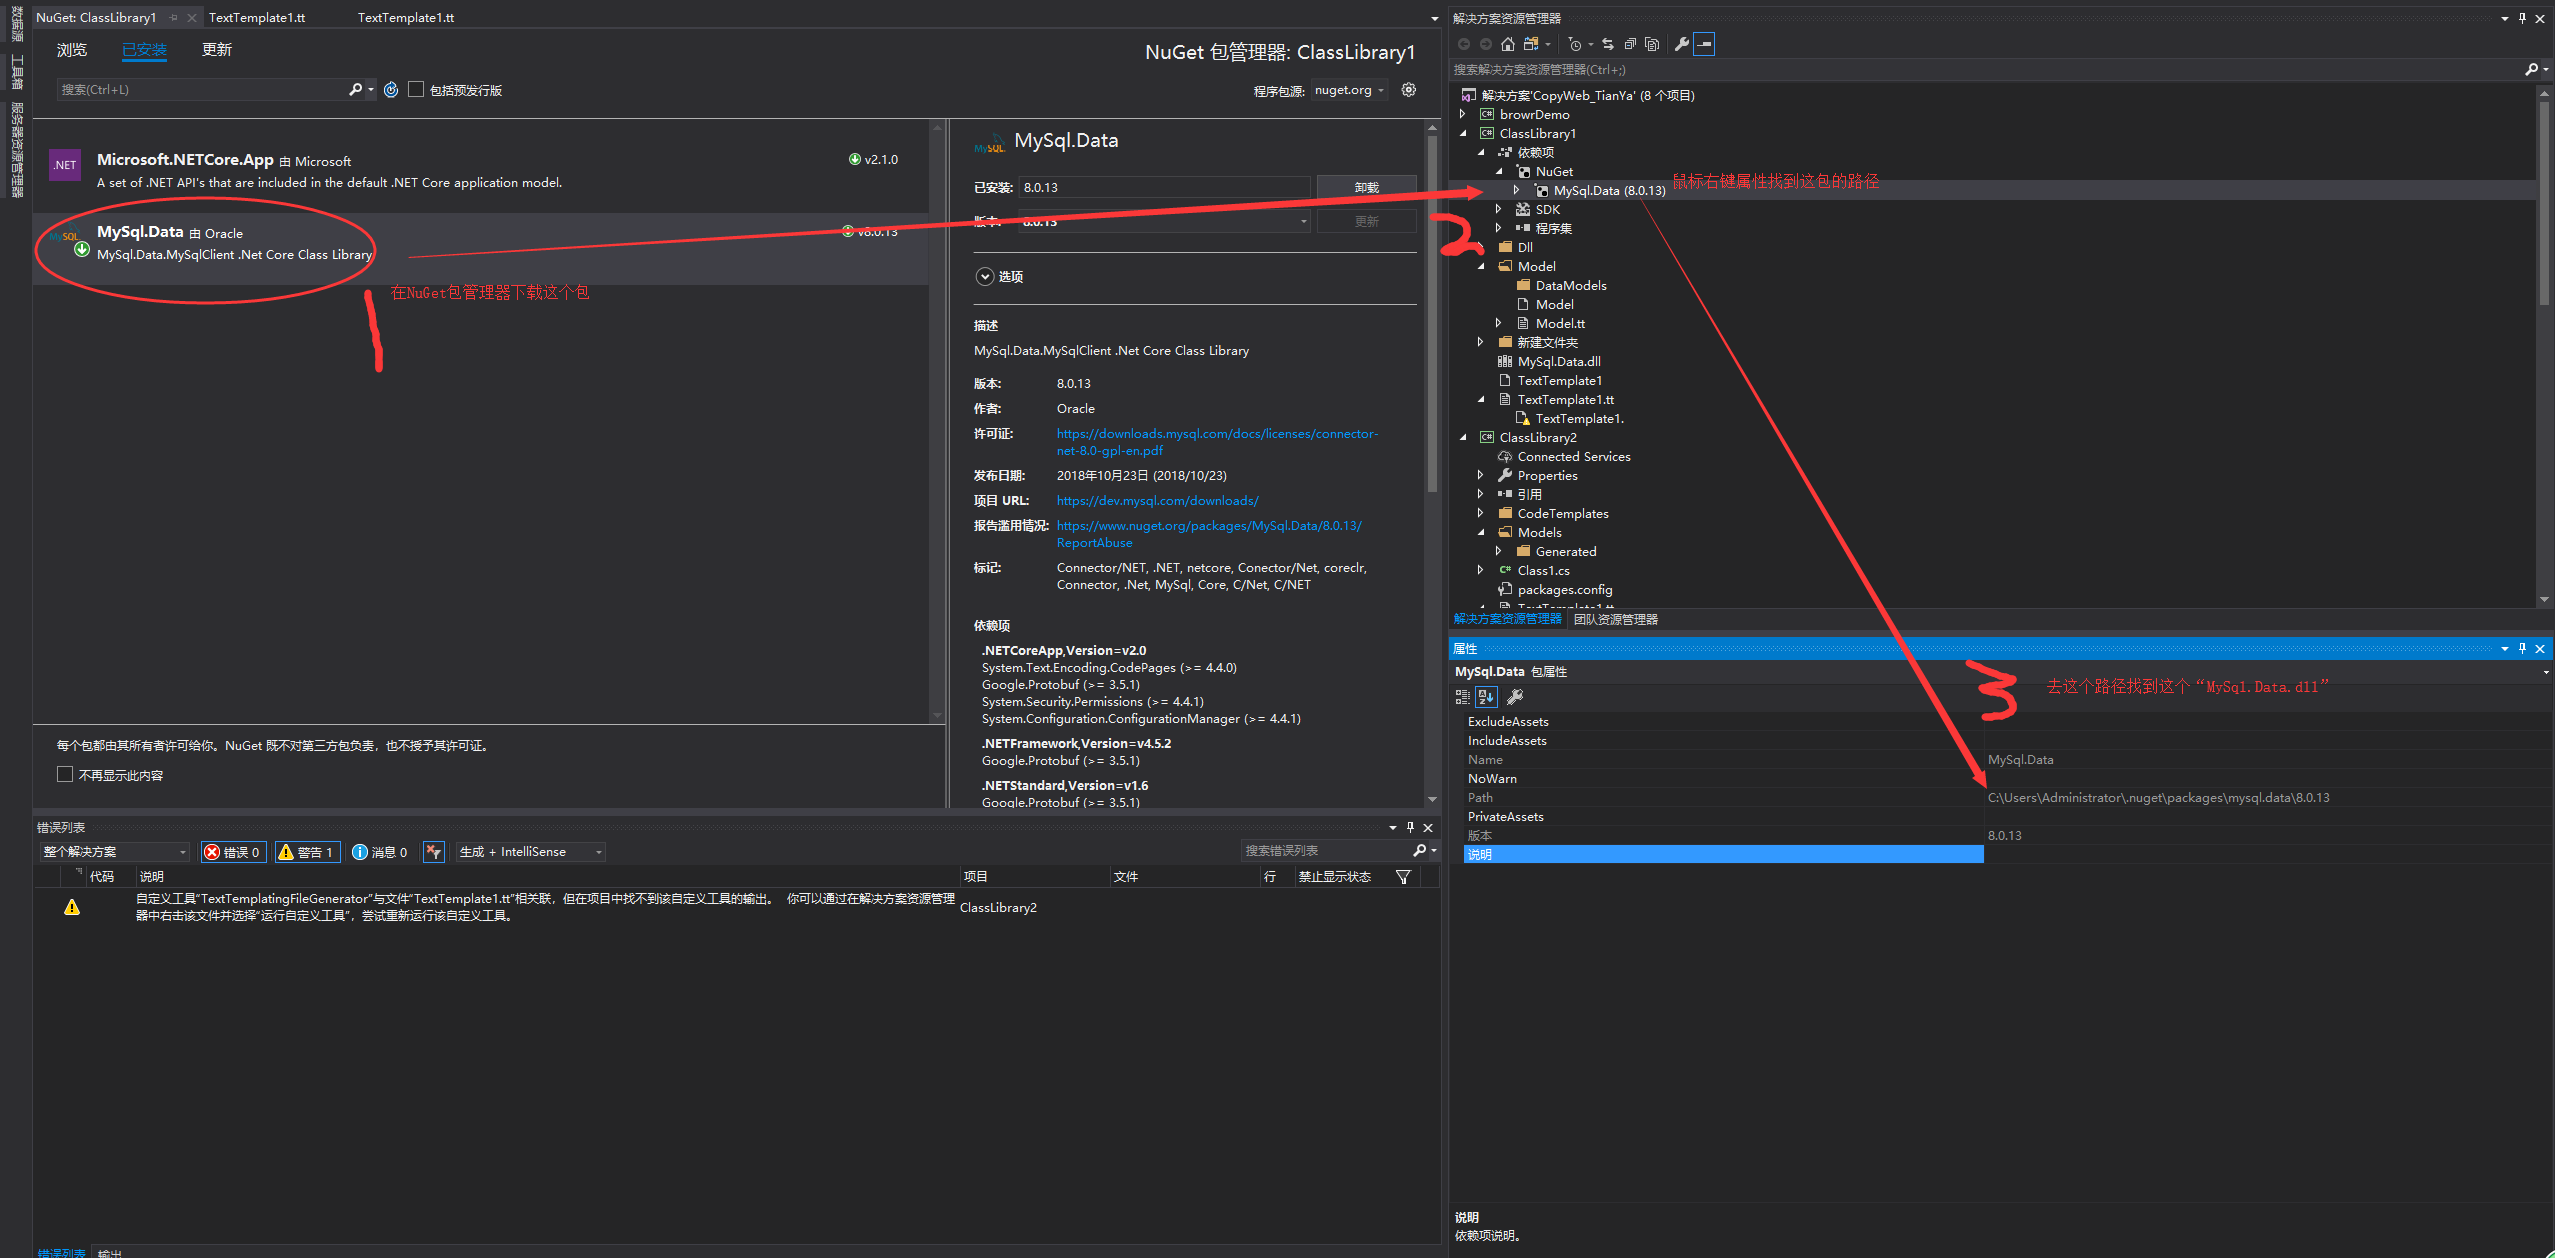Click the NuGet refresh icon beside search
The width and height of the screenshot is (2555, 1258).
[391, 90]
